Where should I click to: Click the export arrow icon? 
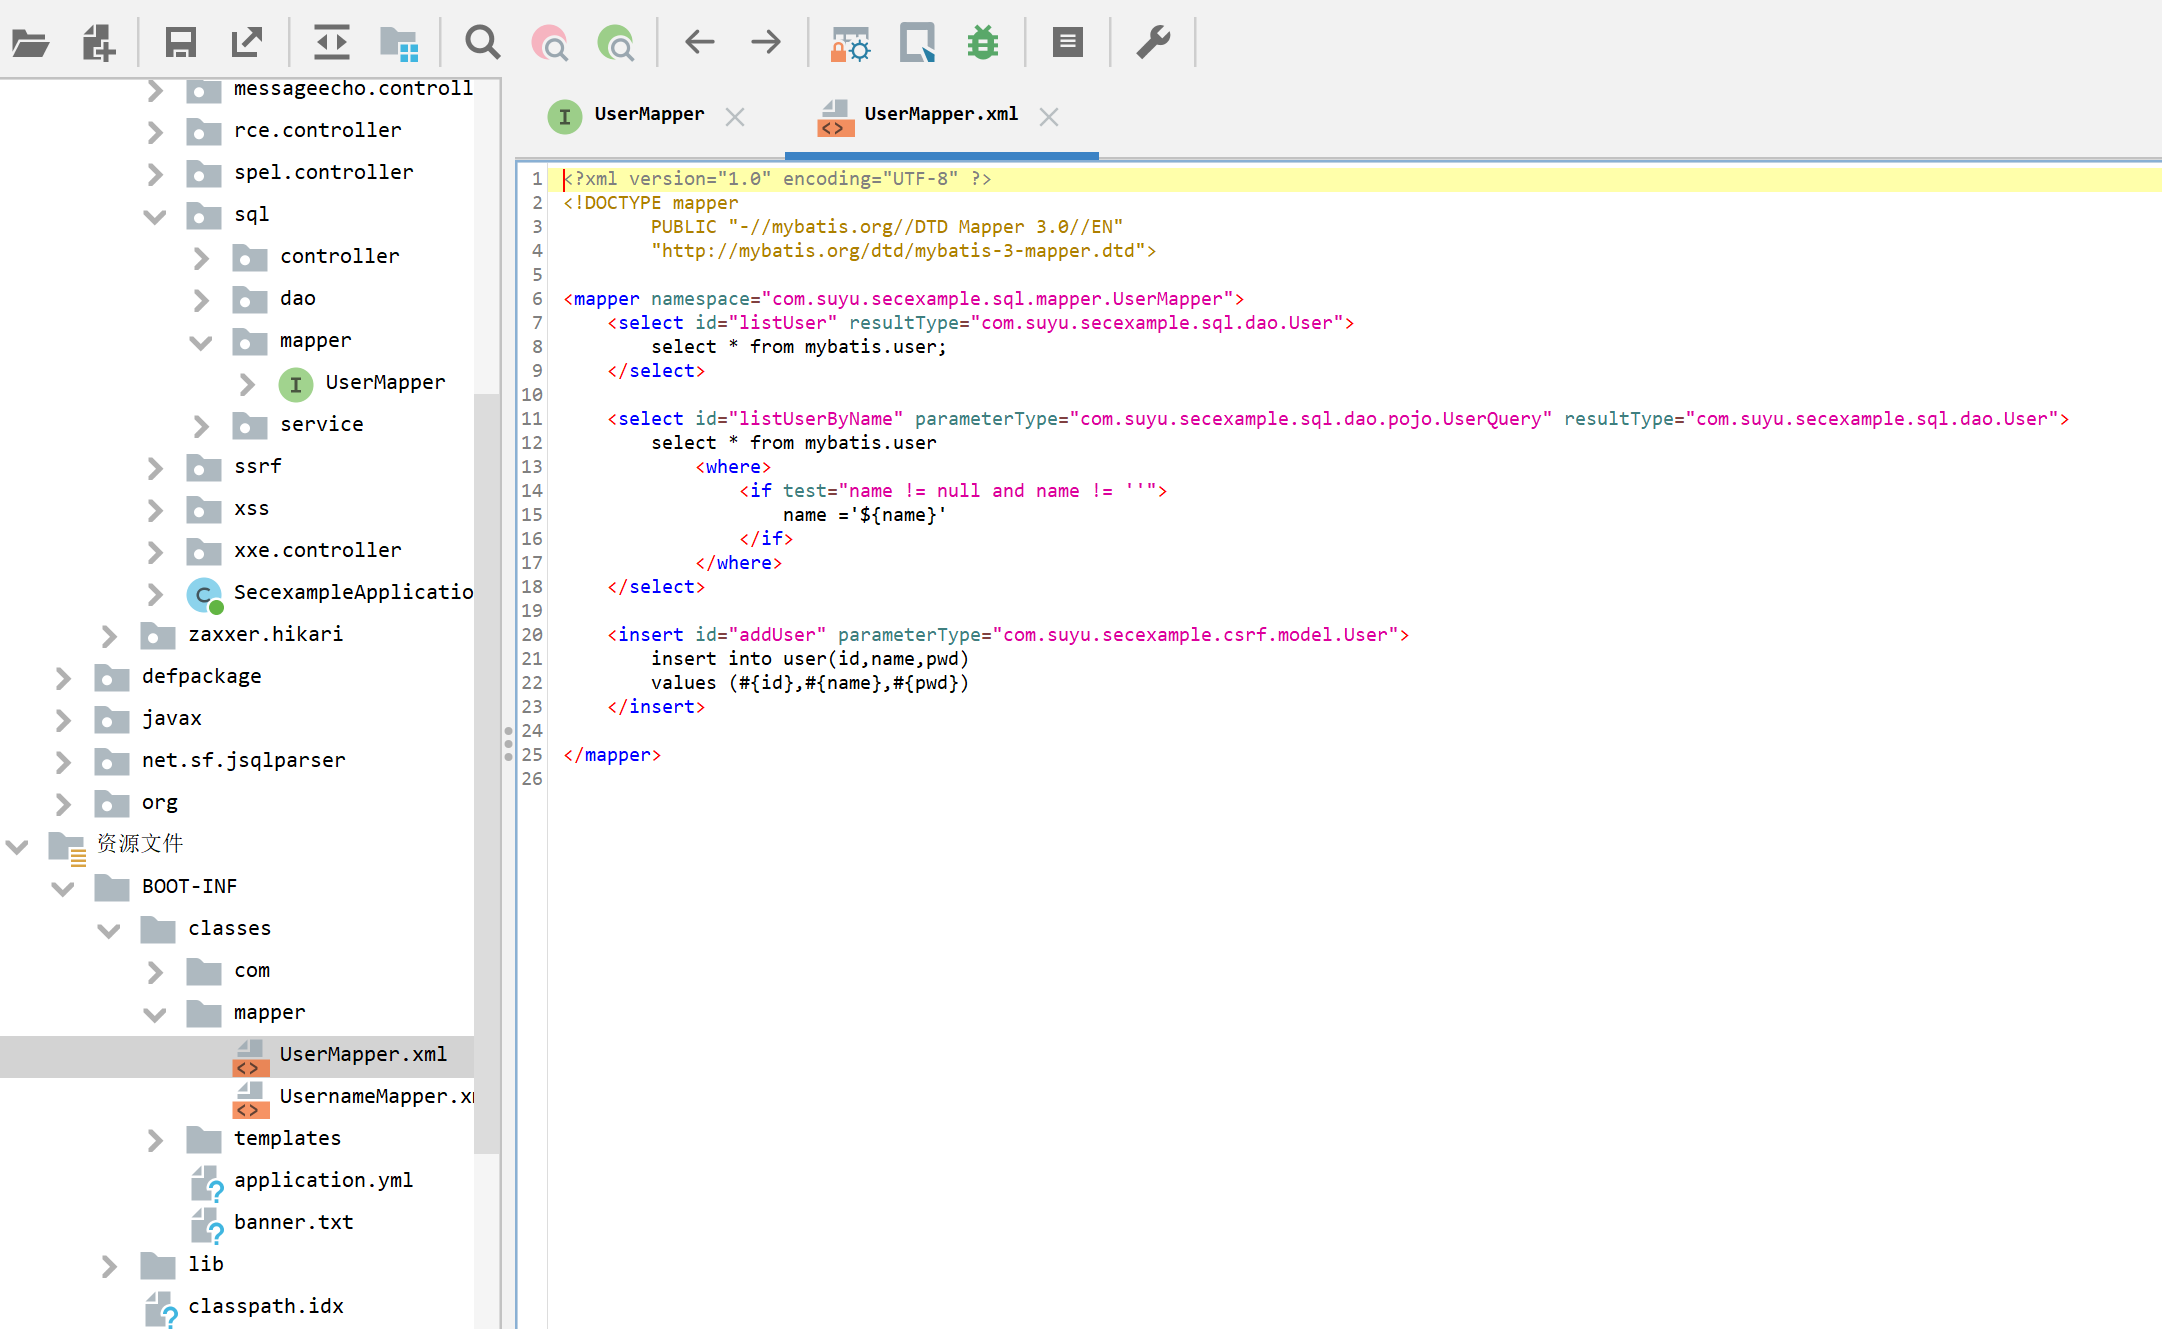coord(246,43)
